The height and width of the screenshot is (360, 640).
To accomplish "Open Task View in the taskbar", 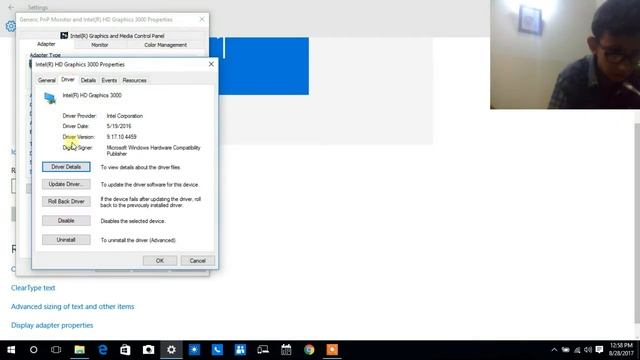I will coord(56,350).
